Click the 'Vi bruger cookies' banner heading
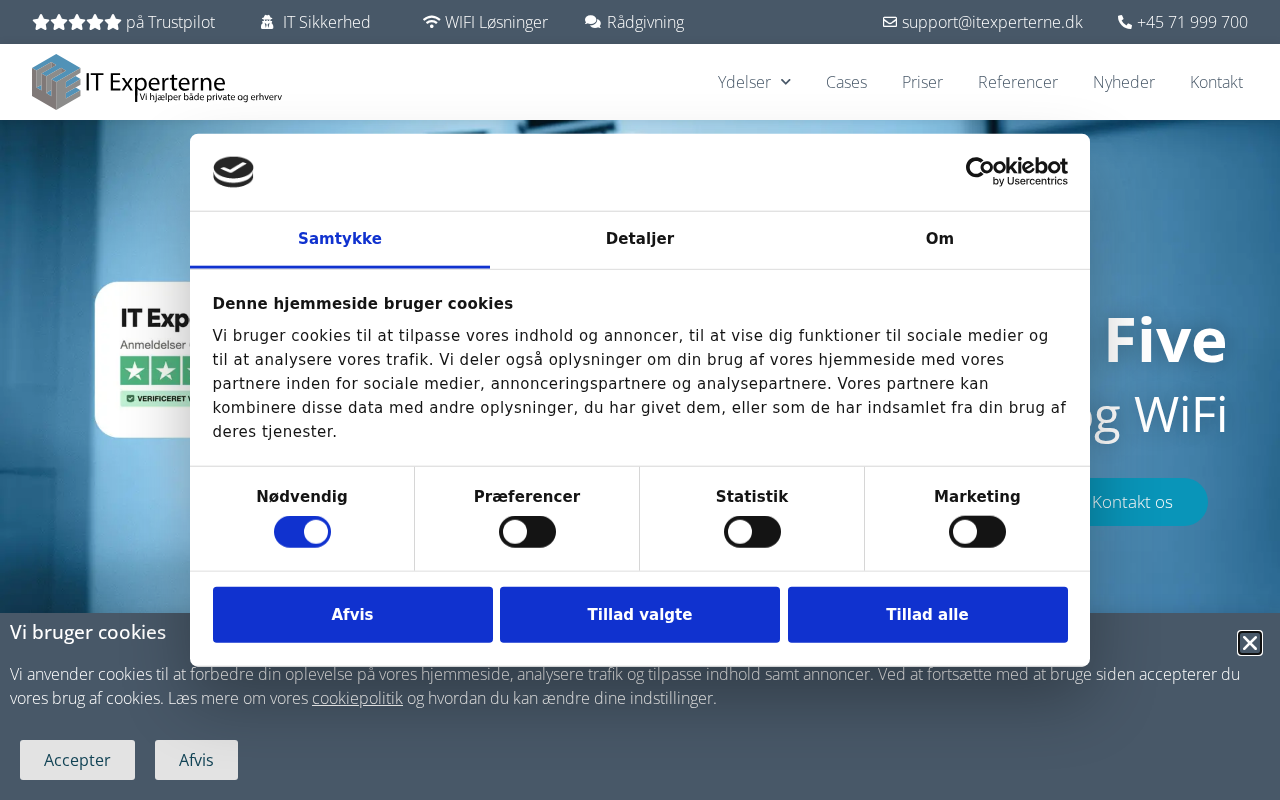This screenshot has width=1280, height=800. (88, 632)
